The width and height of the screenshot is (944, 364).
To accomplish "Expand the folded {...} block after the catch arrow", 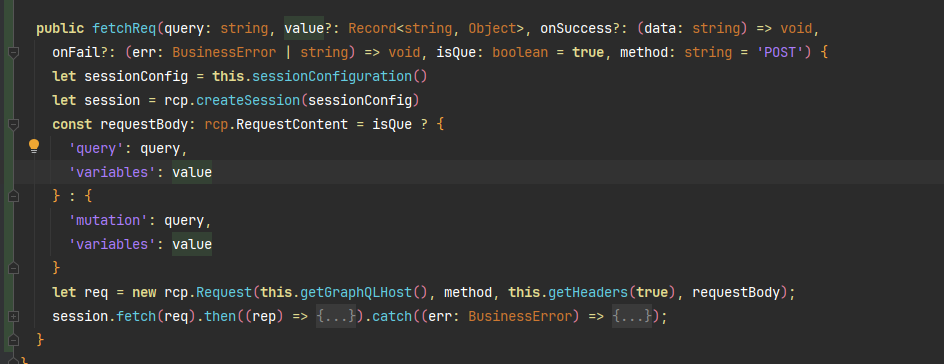I will (632, 316).
